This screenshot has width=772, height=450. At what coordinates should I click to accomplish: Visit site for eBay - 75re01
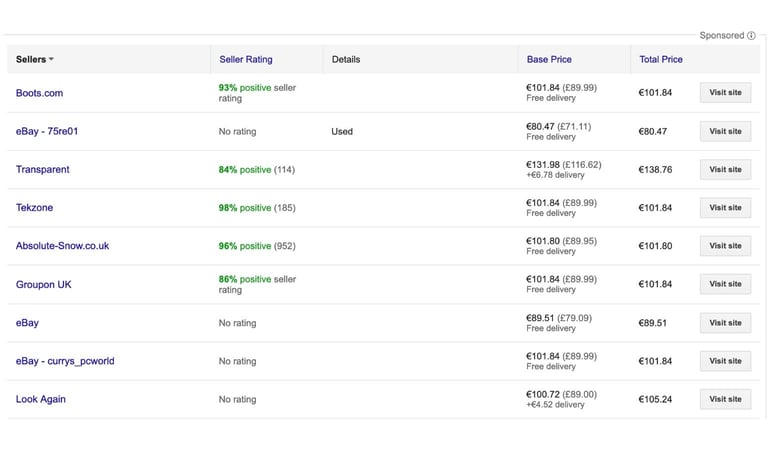(x=725, y=131)
